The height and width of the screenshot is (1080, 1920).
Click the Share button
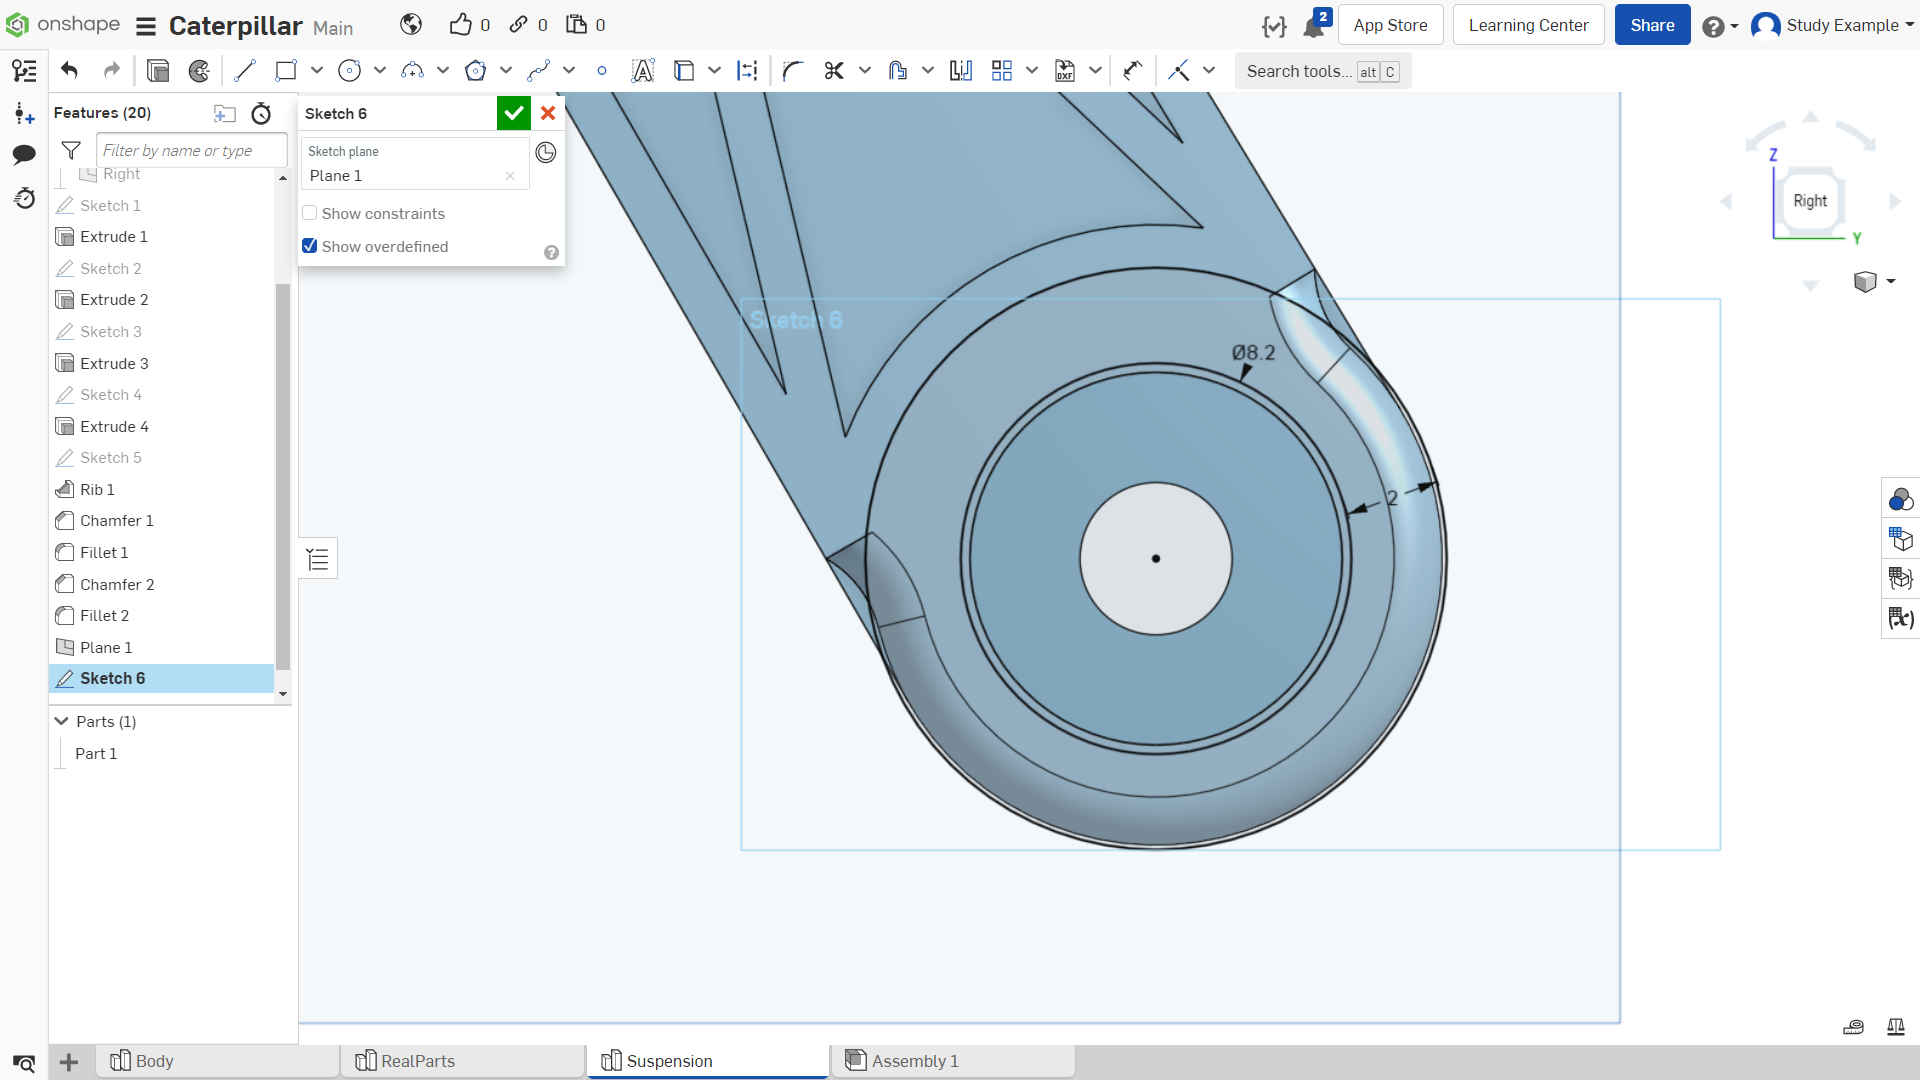click(x=1652, y=25)
